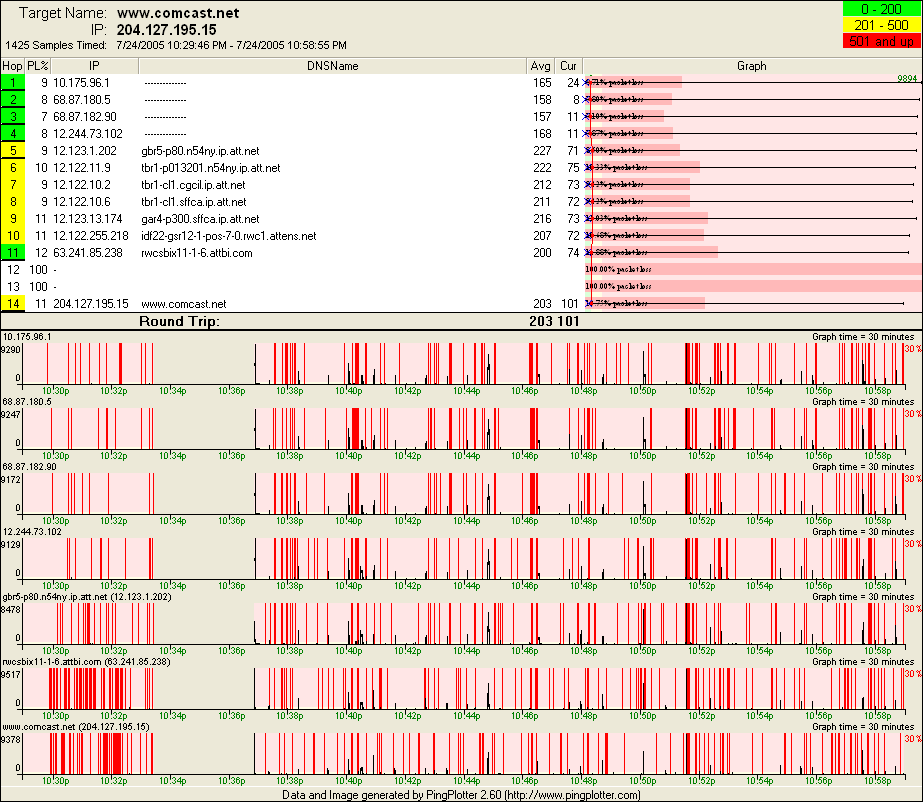Screen dimensions: 923x802
Task: Click the 9894 max latency label
Action: click(x=907, y=78)
